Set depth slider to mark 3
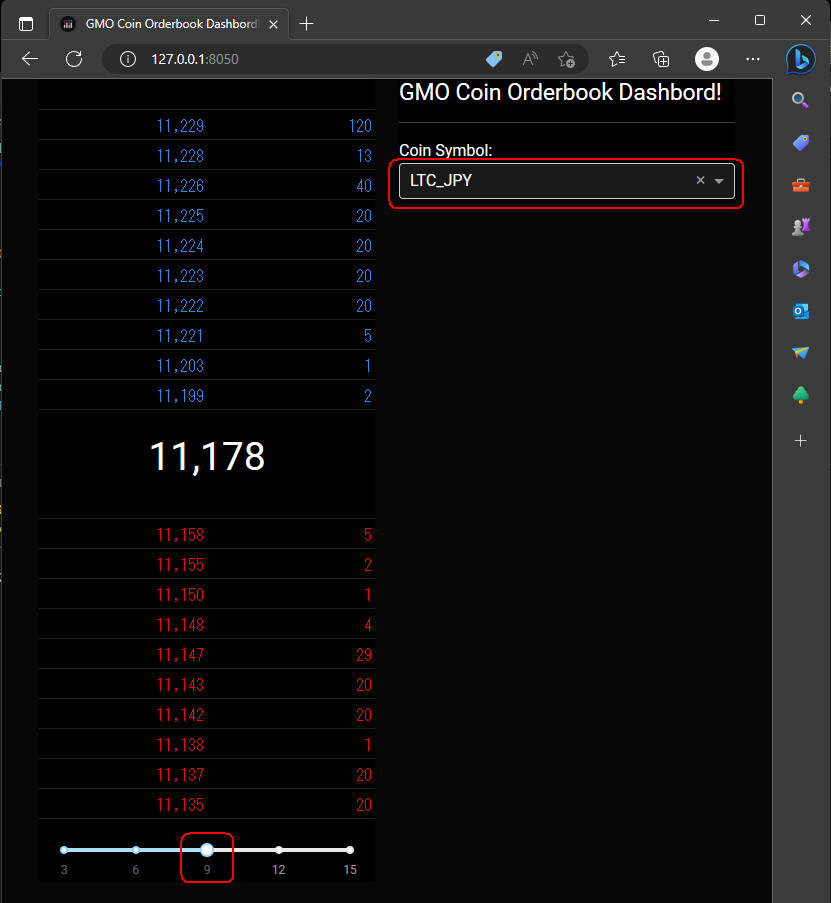Image resolution: width=831 pixels, height=903 pixels. 64,850
